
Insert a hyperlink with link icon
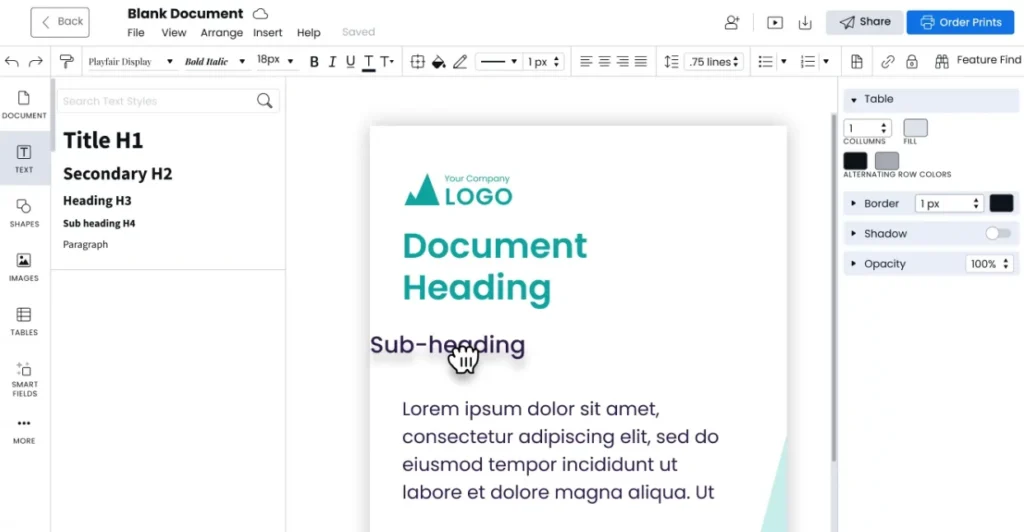887,61
